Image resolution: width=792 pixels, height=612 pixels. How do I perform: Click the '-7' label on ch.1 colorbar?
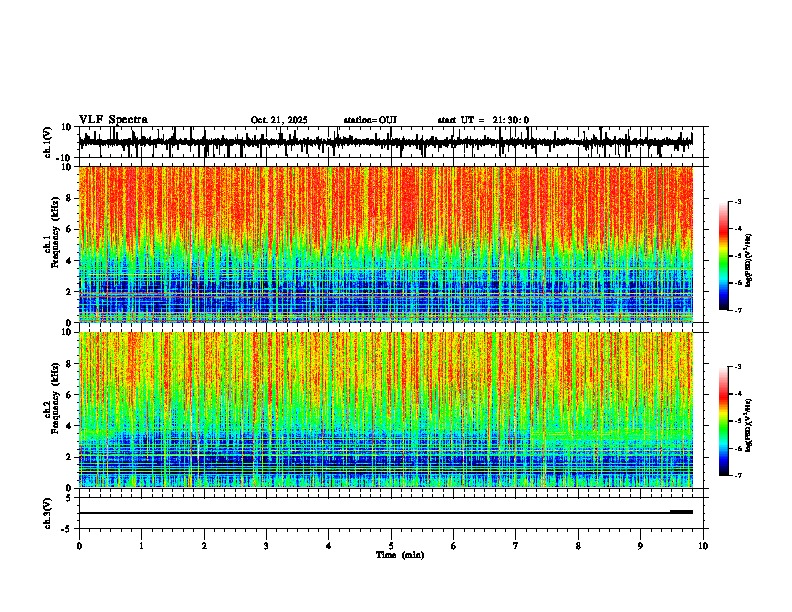coord(738,310)
